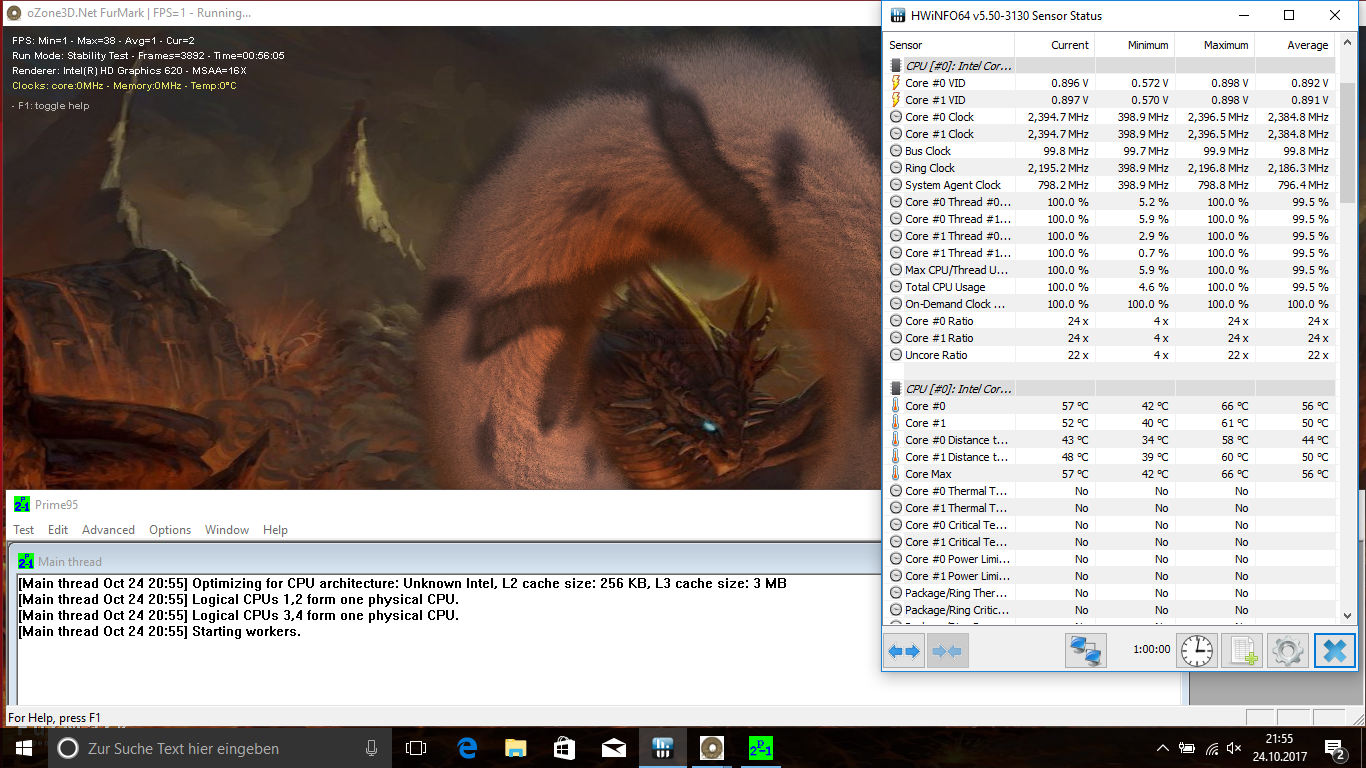Select the Total CPU Usage row
This screenshot has height=768, width=1366.
(x=1110, y=287)
